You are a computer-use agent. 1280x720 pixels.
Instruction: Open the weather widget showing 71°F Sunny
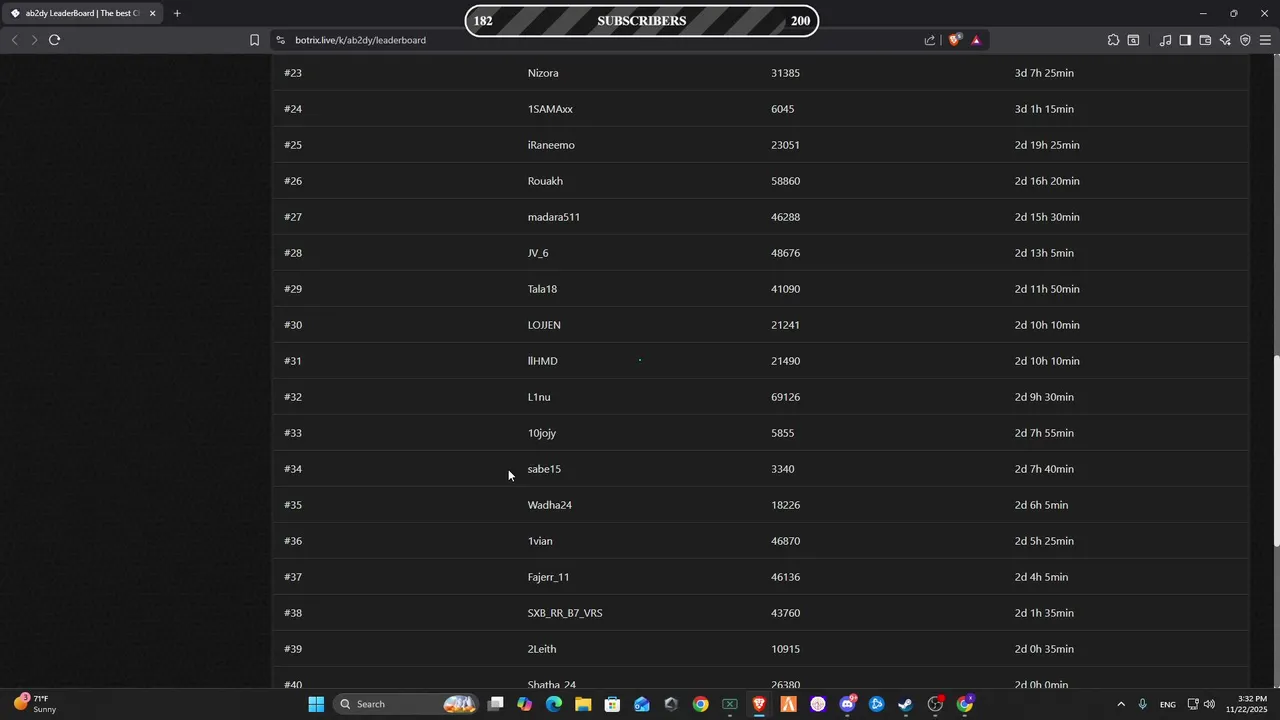pos(35,704)
